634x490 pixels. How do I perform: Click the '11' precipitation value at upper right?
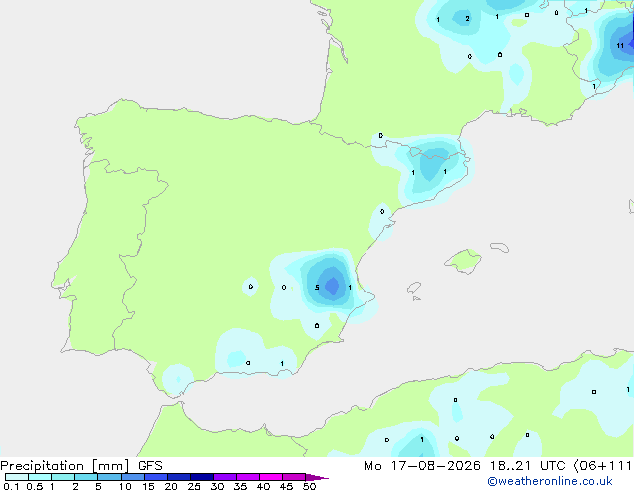point(620,46)
